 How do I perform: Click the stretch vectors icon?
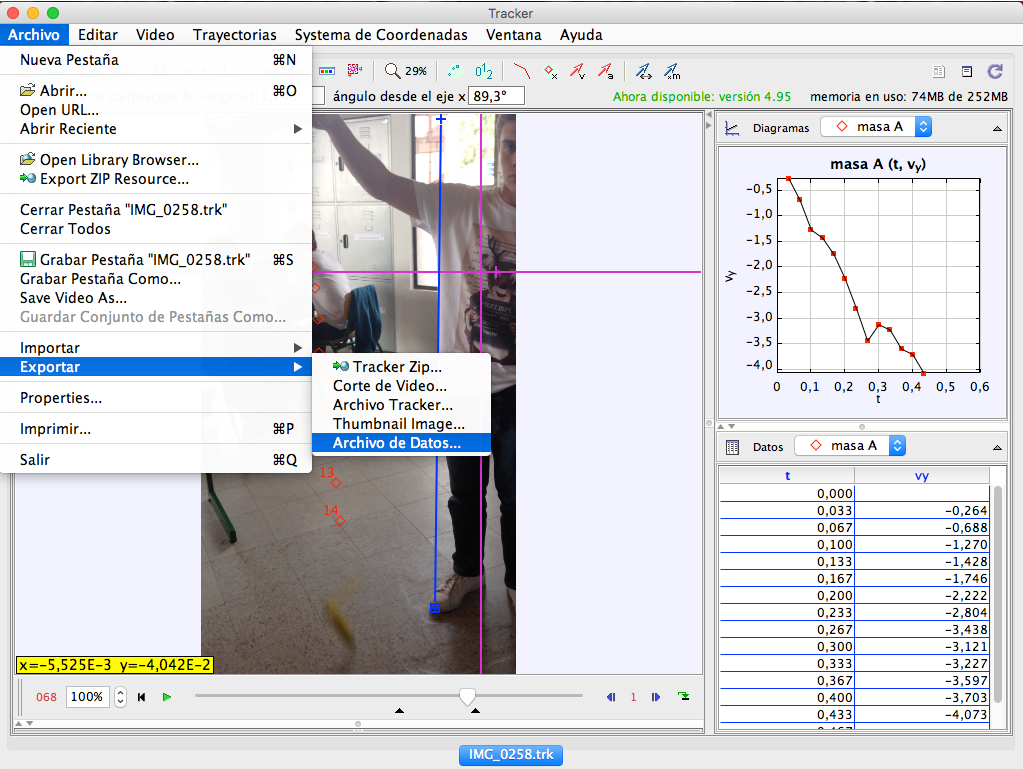(x=644, y=70)
